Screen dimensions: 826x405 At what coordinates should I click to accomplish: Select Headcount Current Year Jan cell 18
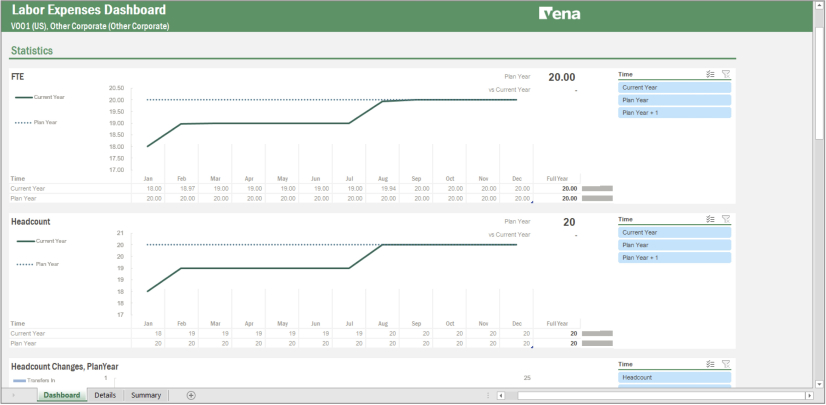tap(148, 333)
